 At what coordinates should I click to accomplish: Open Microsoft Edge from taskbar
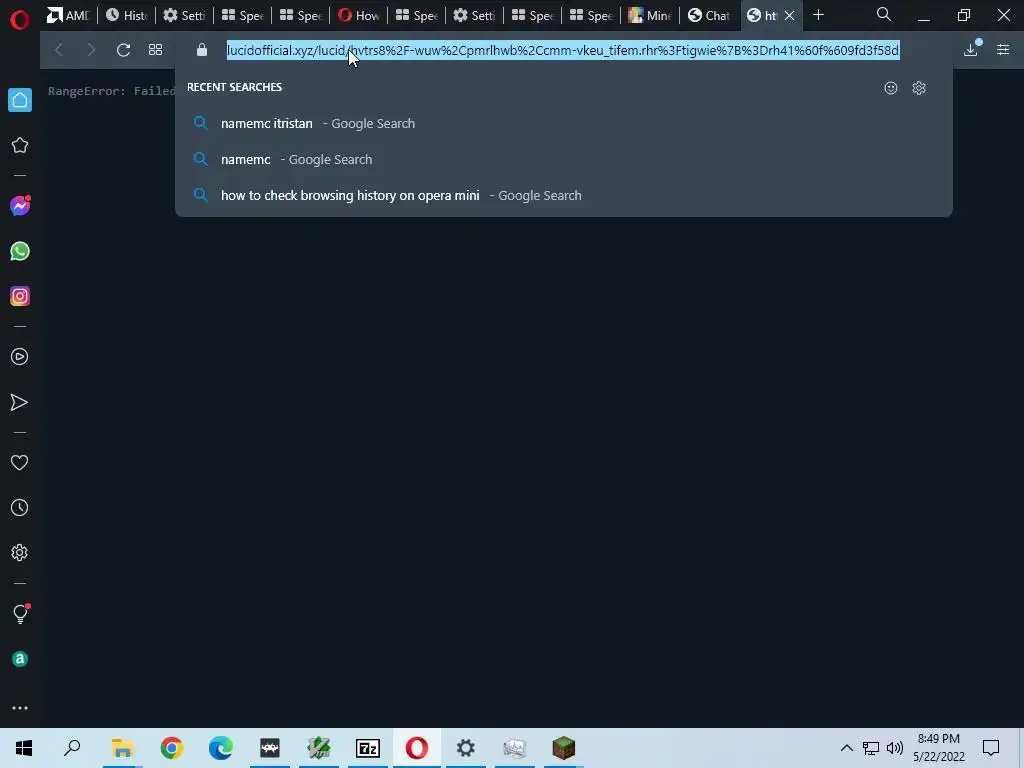221,748
